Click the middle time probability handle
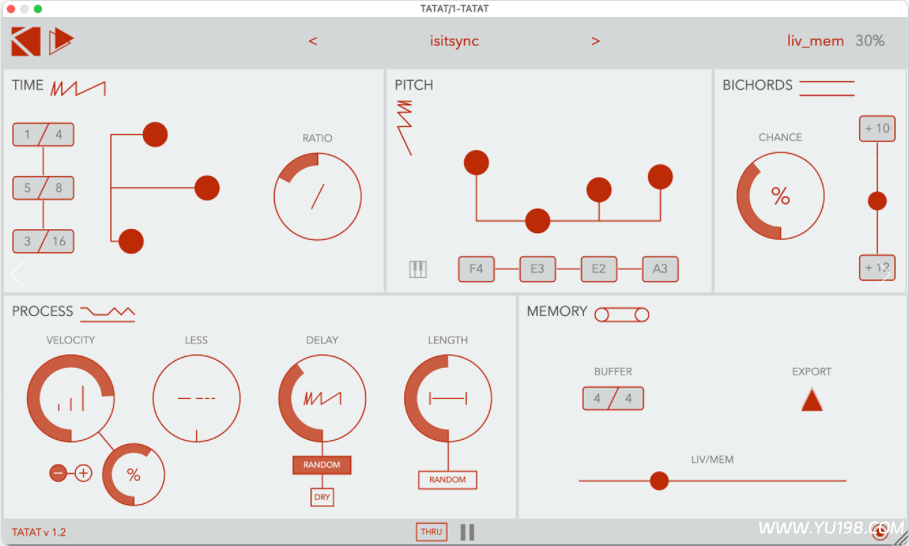The width and height of the screenshot is (909, 546). point(207,188)
